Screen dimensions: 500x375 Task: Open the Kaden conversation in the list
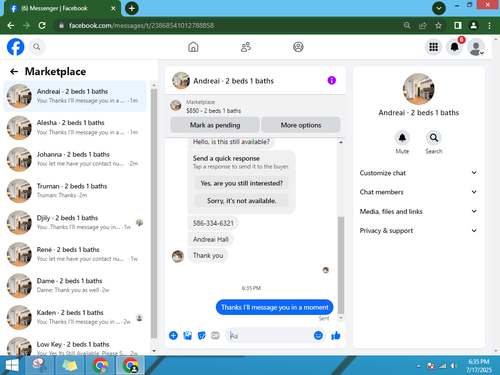(x=75, y=317)
